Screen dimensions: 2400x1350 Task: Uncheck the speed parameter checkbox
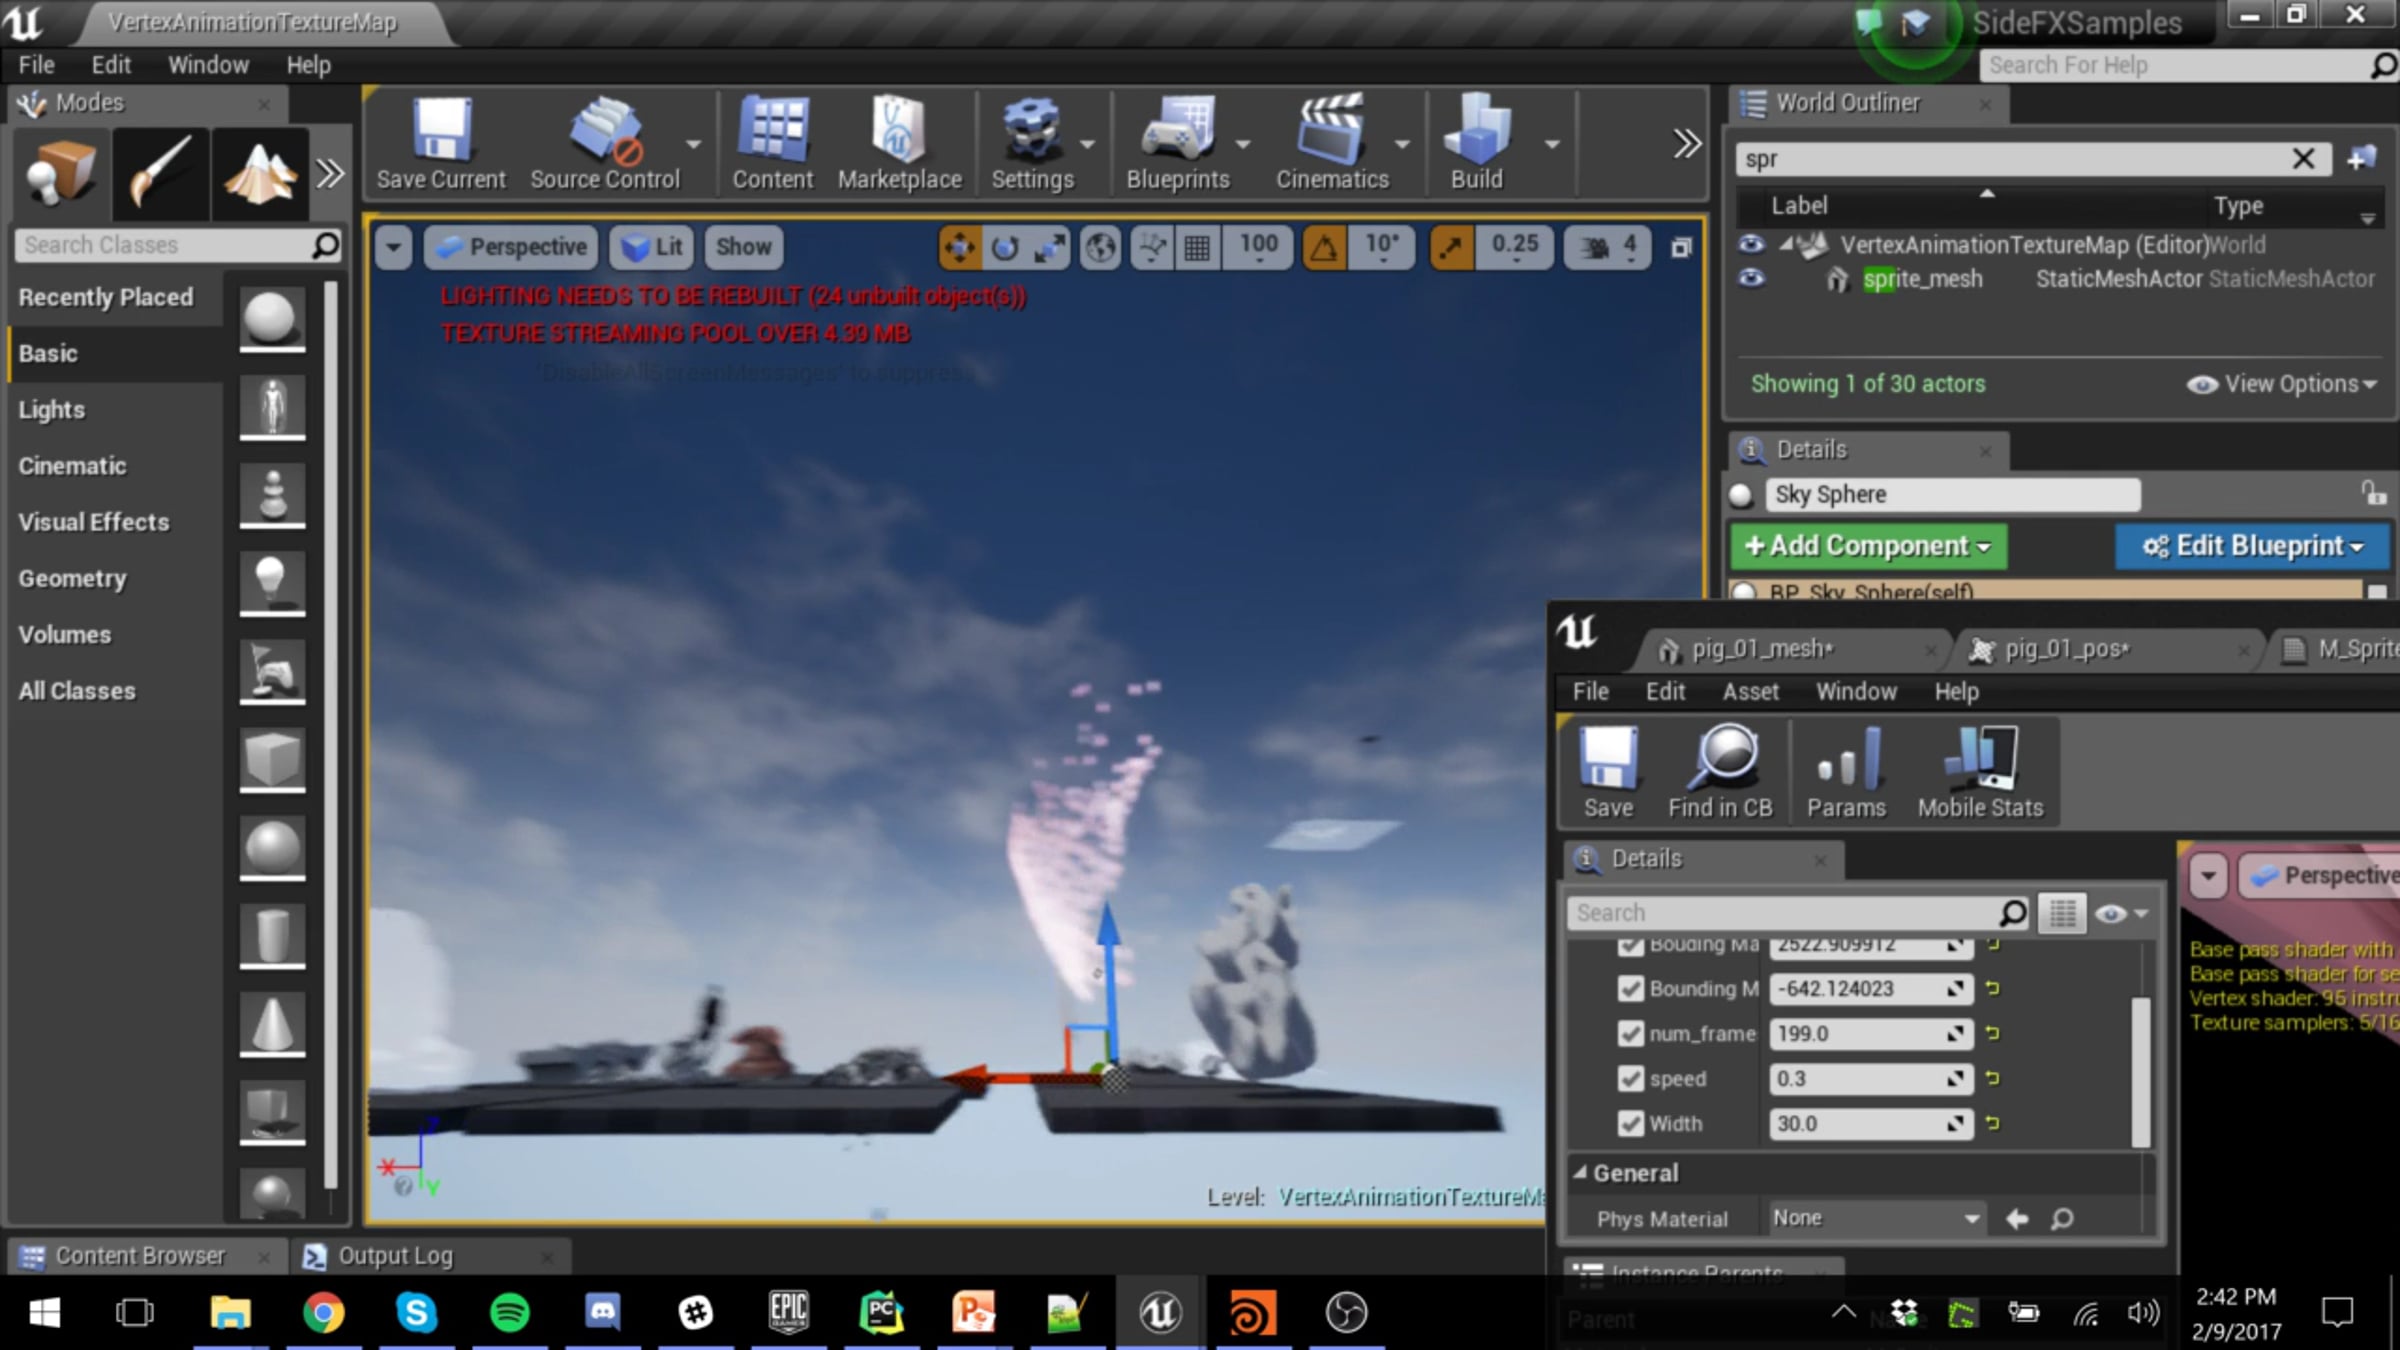[1630, 1078]
